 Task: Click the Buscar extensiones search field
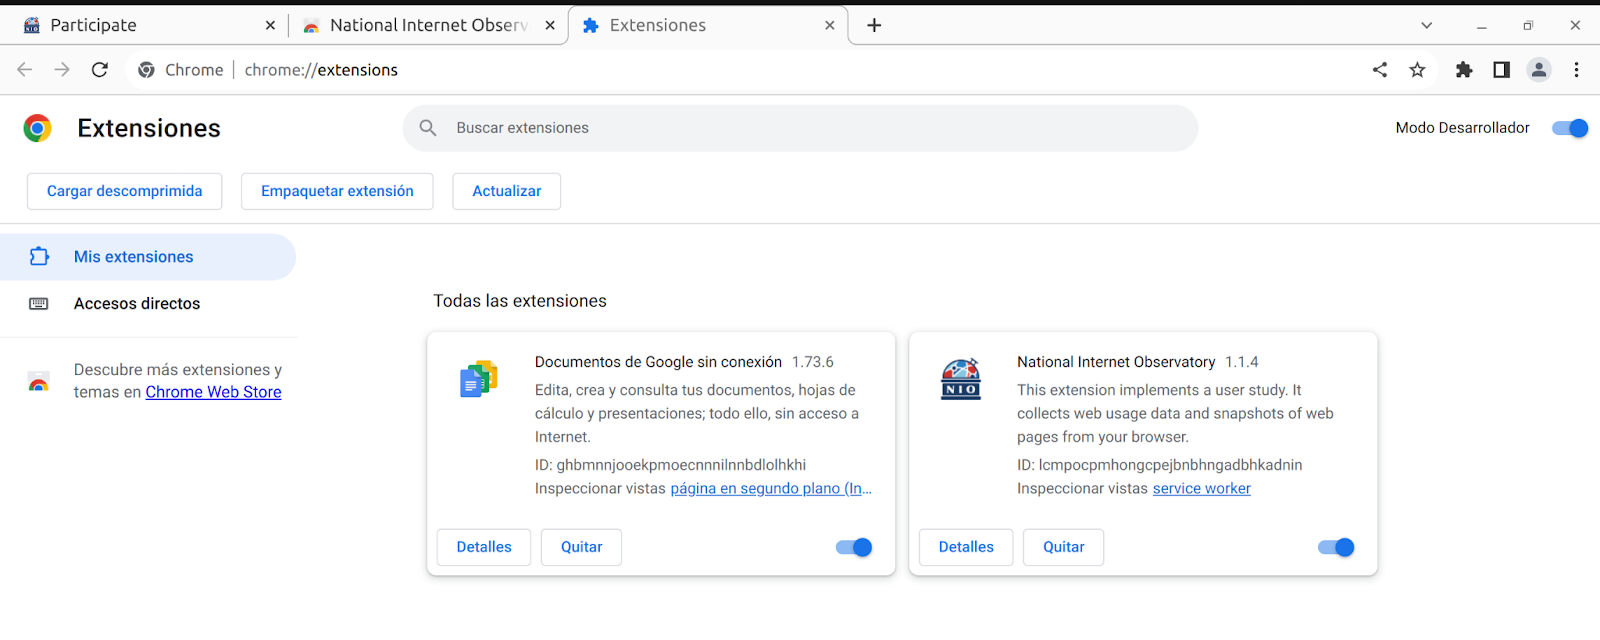[800, 128]
